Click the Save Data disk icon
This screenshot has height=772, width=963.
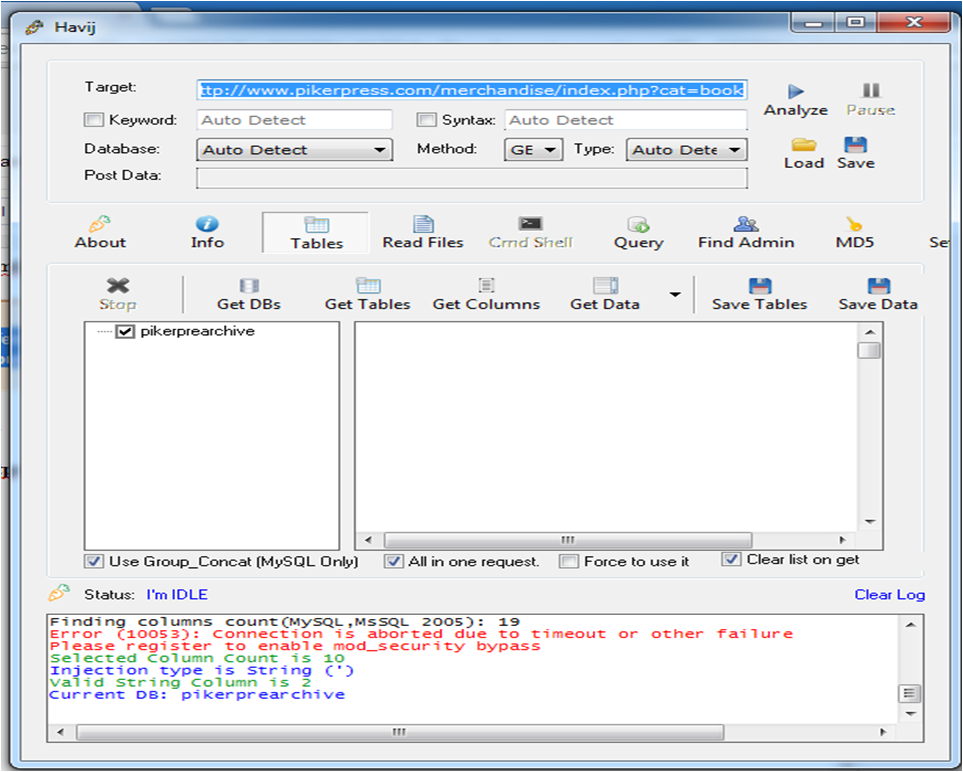(879, 286)
